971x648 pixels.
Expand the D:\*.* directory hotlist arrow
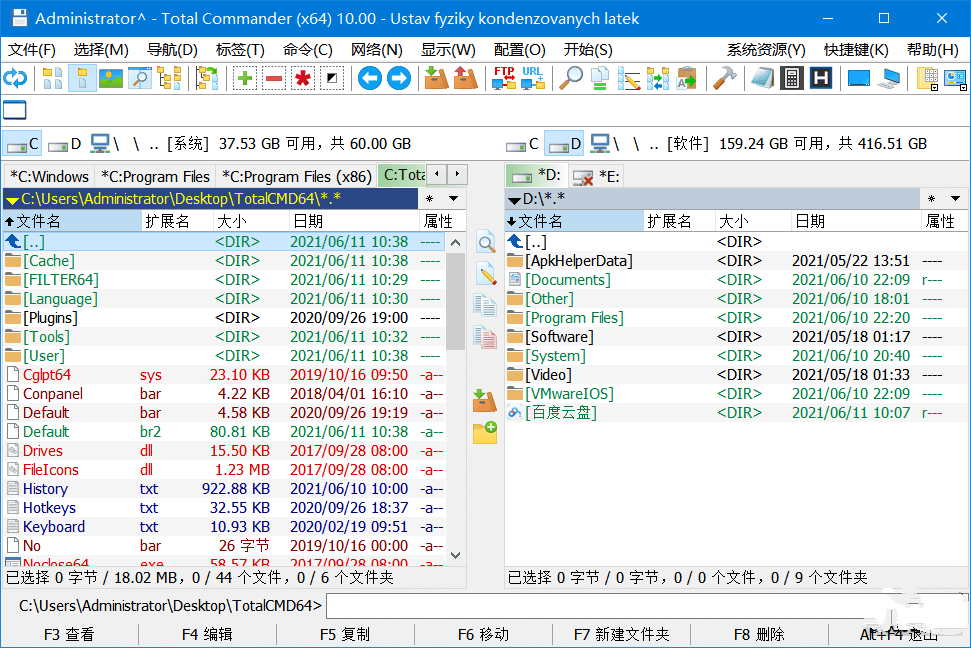(513, 199)
